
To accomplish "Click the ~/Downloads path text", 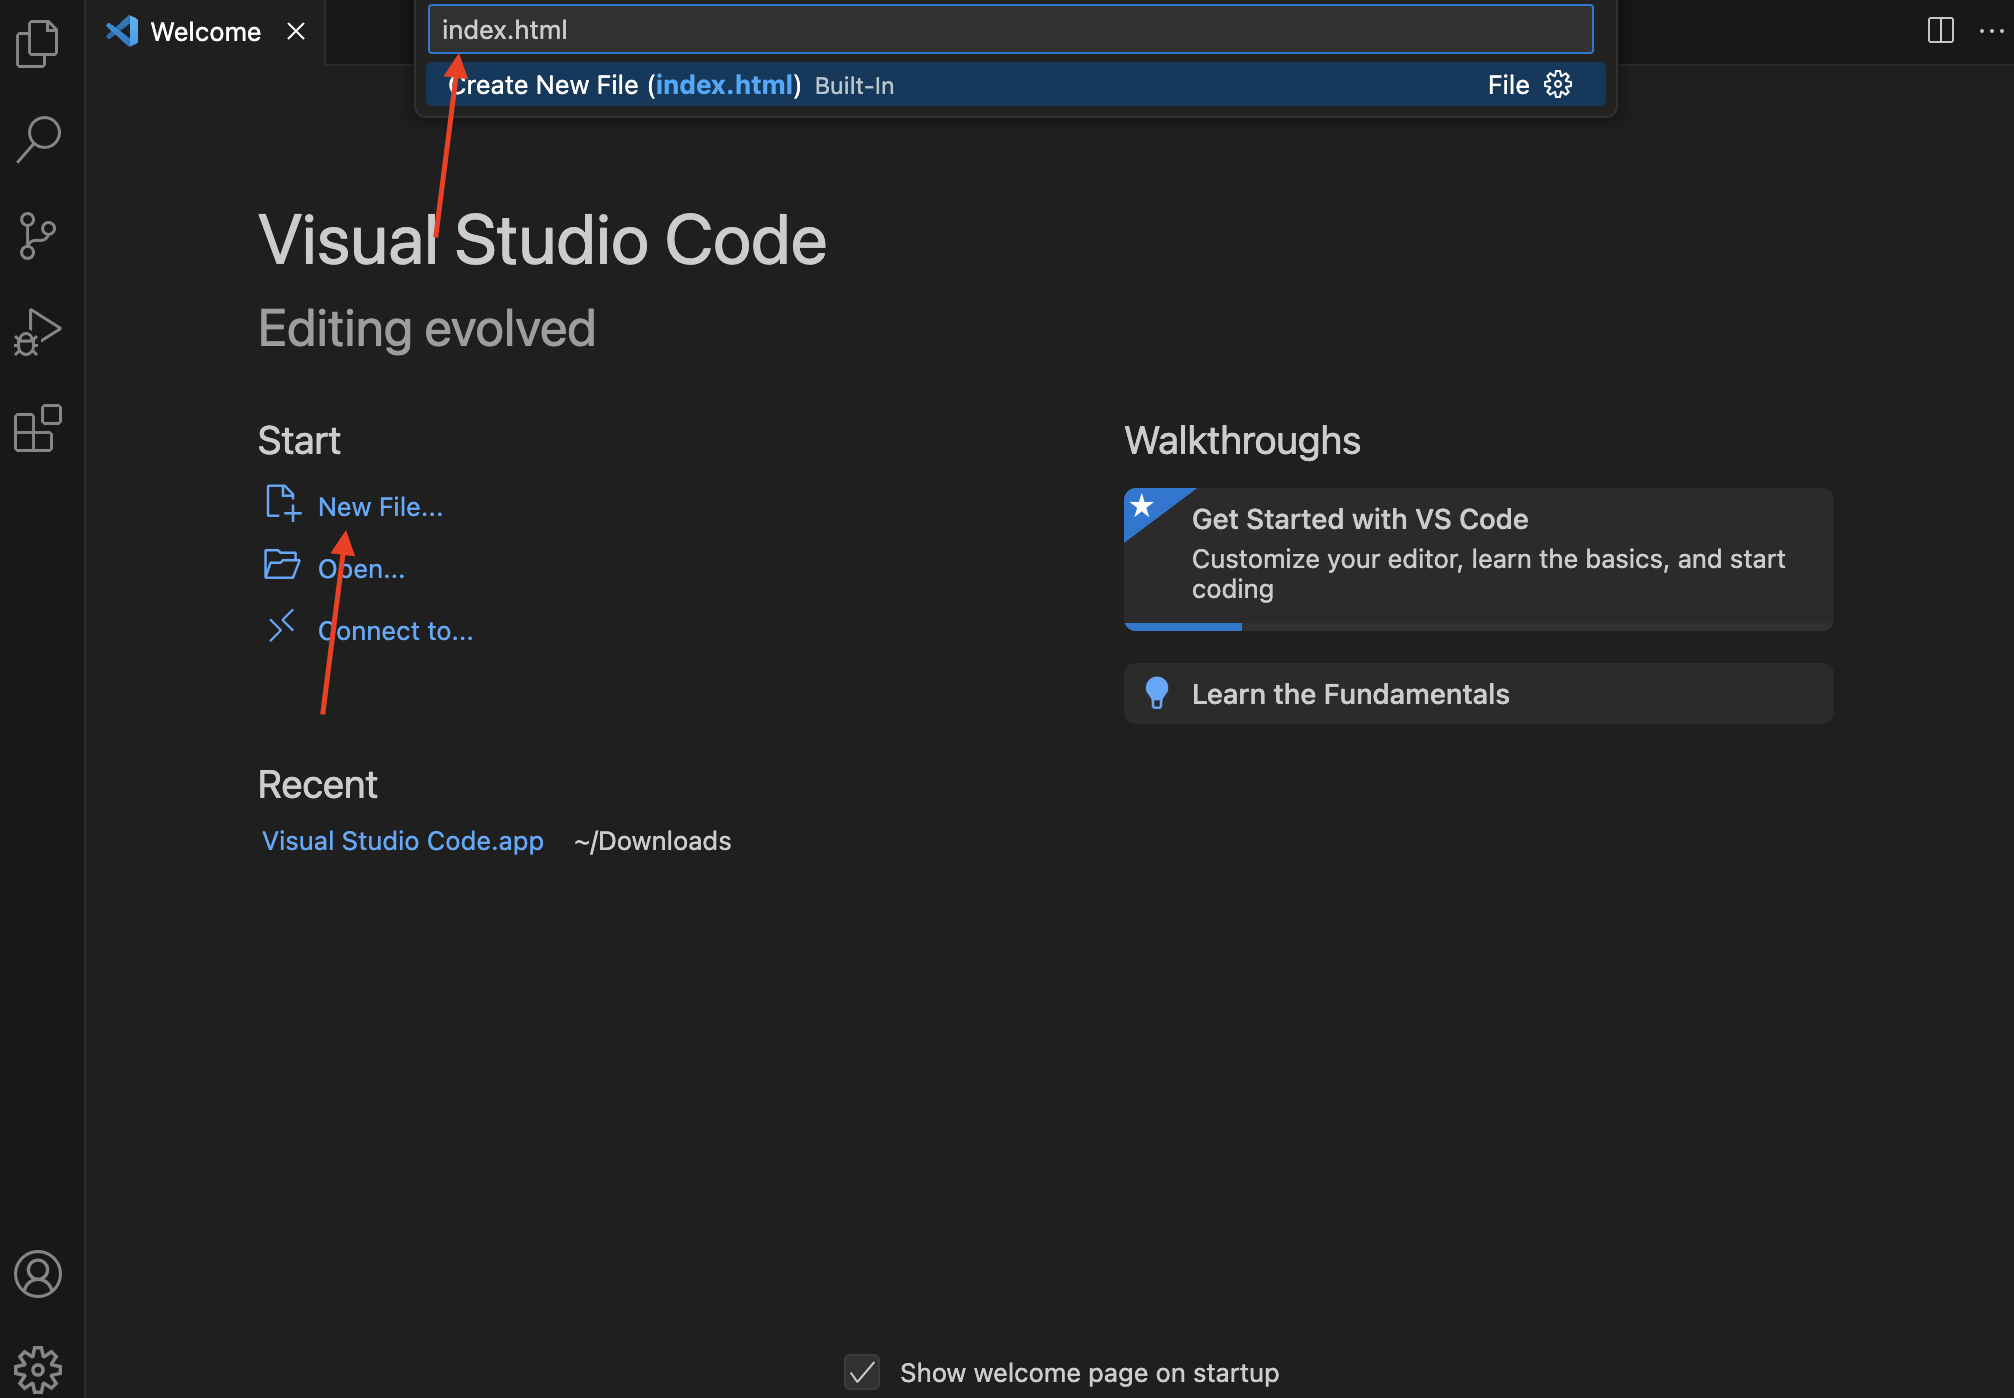I will coord(653,841).
